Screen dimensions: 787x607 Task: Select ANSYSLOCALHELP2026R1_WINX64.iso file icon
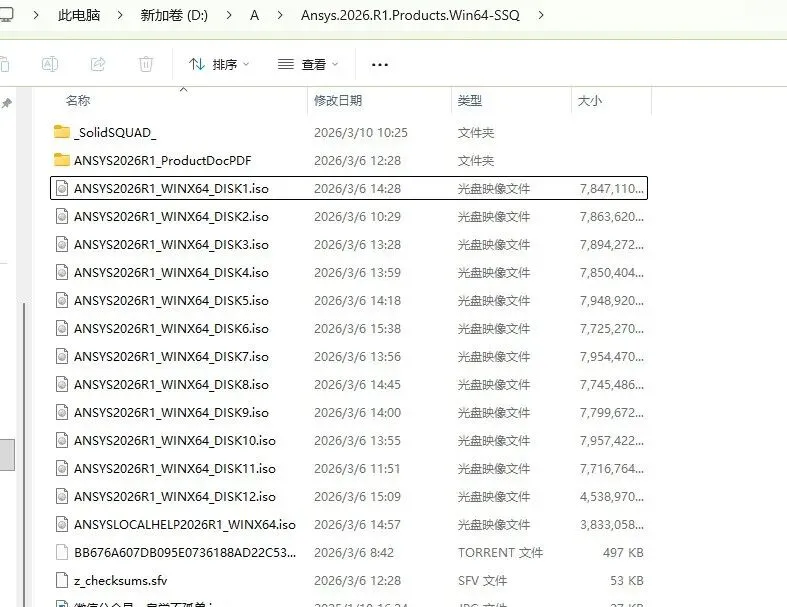(62, 524)
